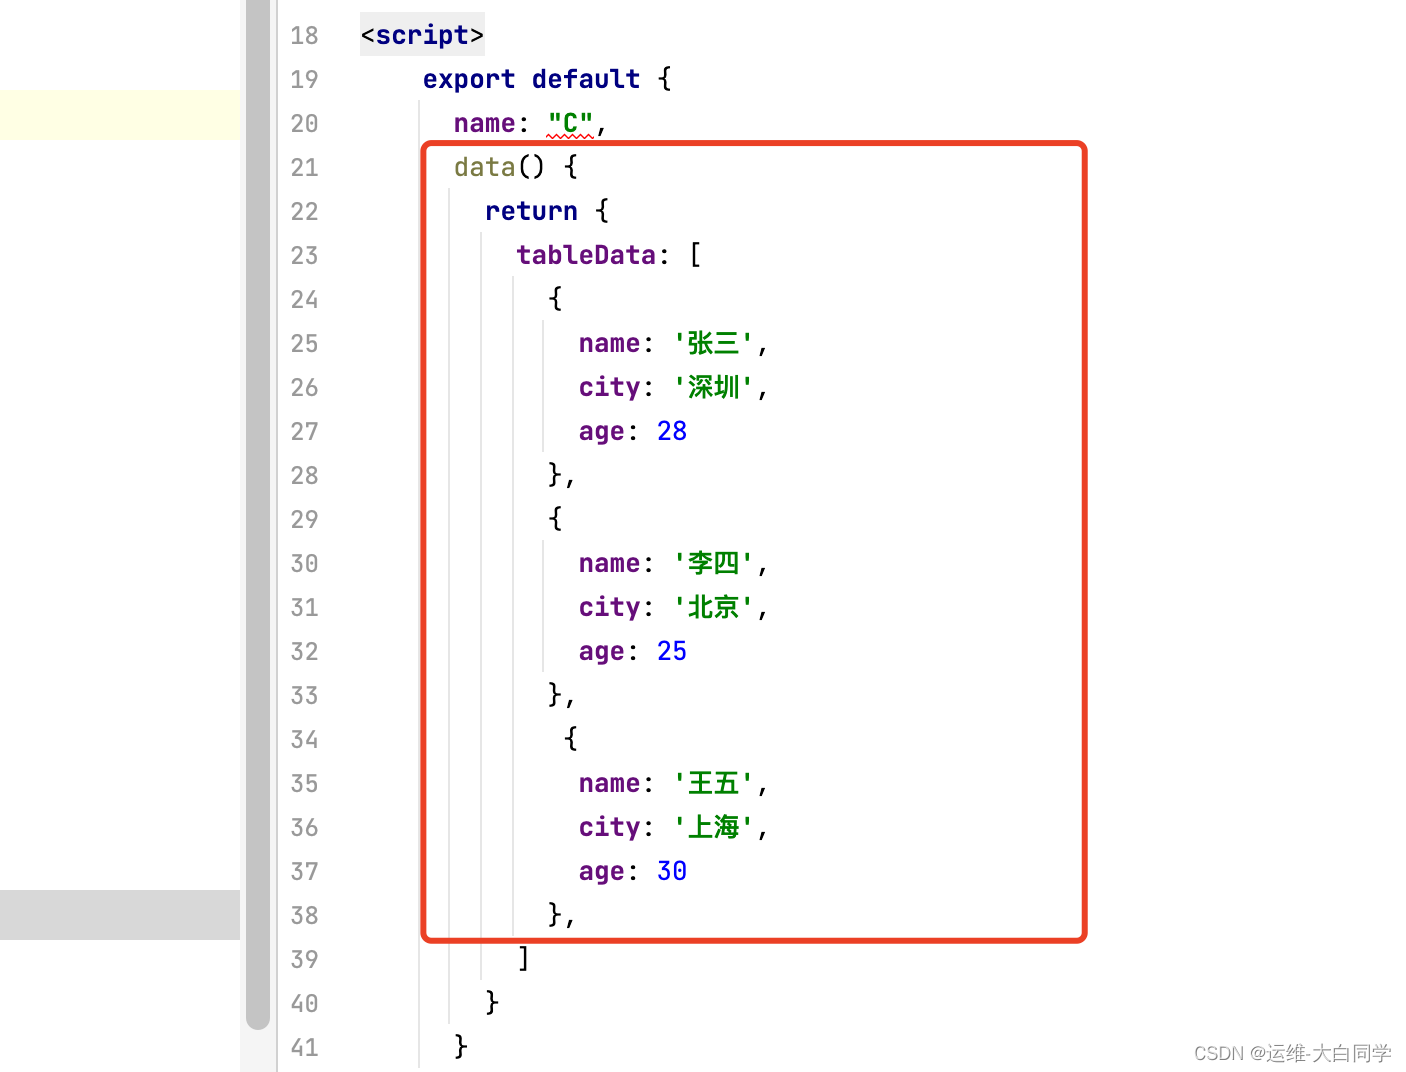Click the age value 25
The height and width of the screenshot is (1072, 1406).
(x=672, y=651)
